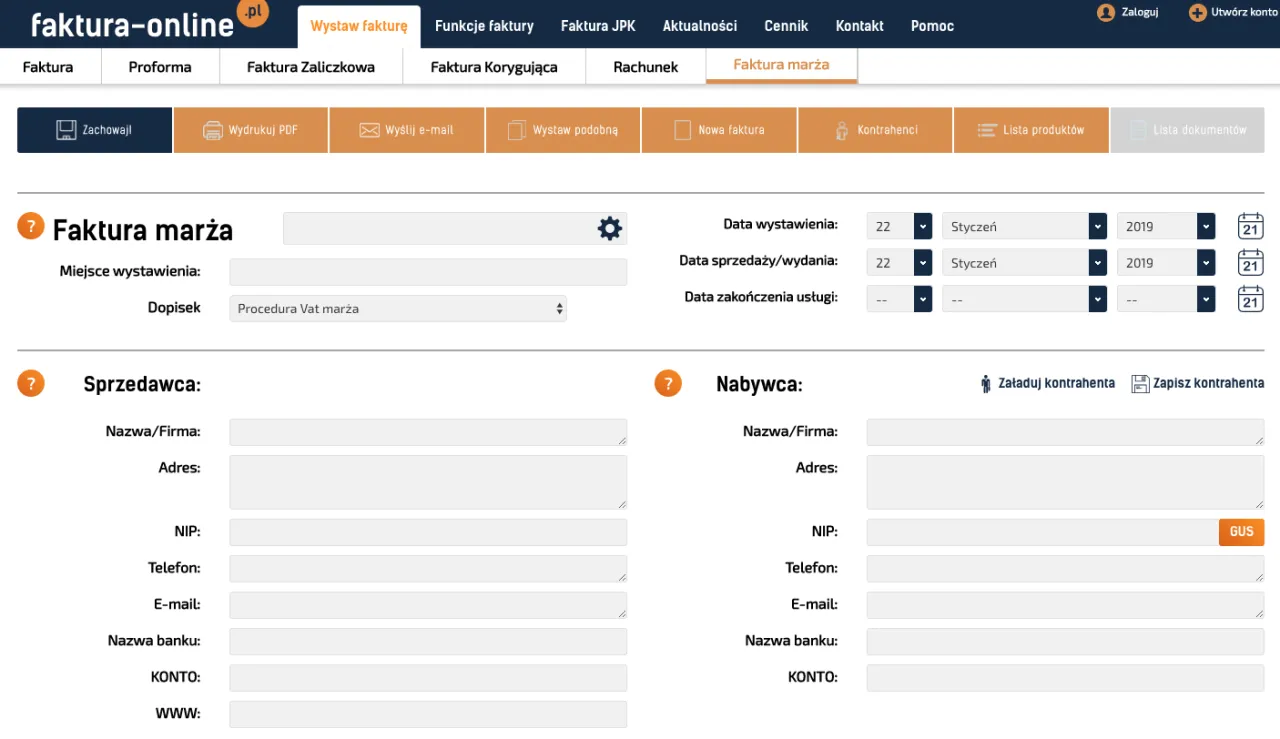Viewport: 1280px width, 739px height.
Task: Focus the Sprzedawca NIP input field
Action: pyautogui.click(x=428, y=532)
